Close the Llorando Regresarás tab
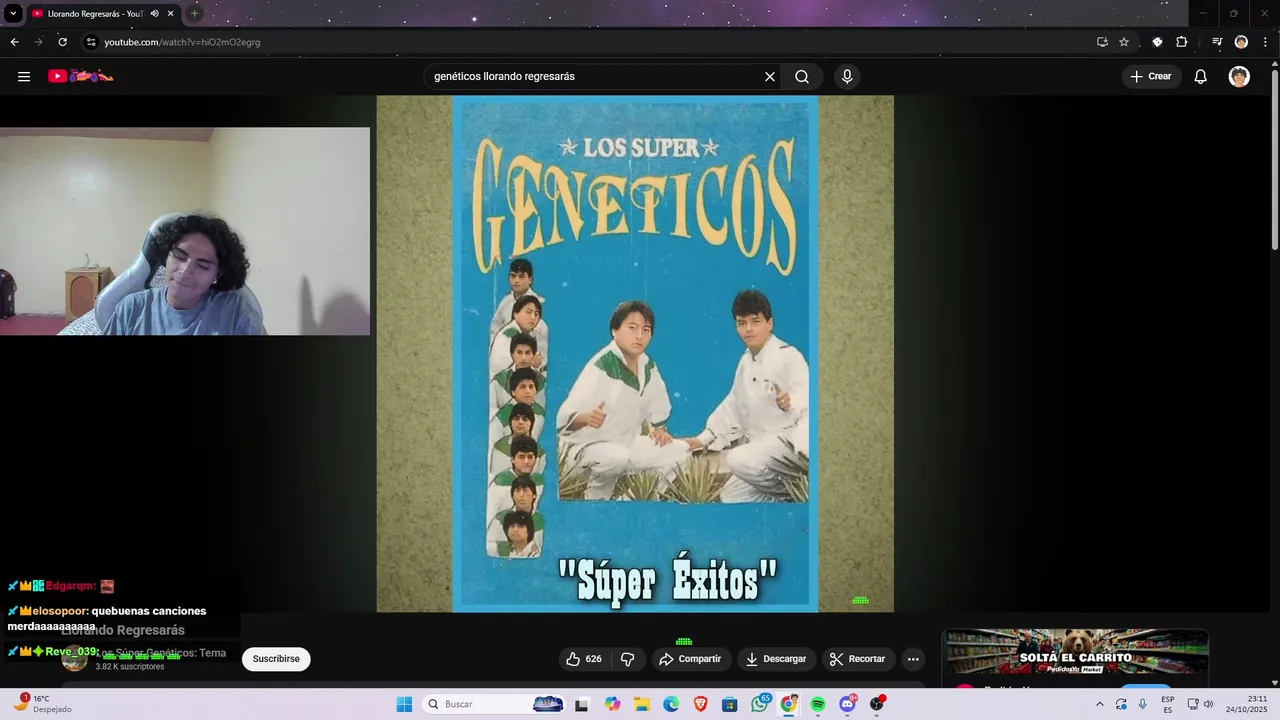 171,14
